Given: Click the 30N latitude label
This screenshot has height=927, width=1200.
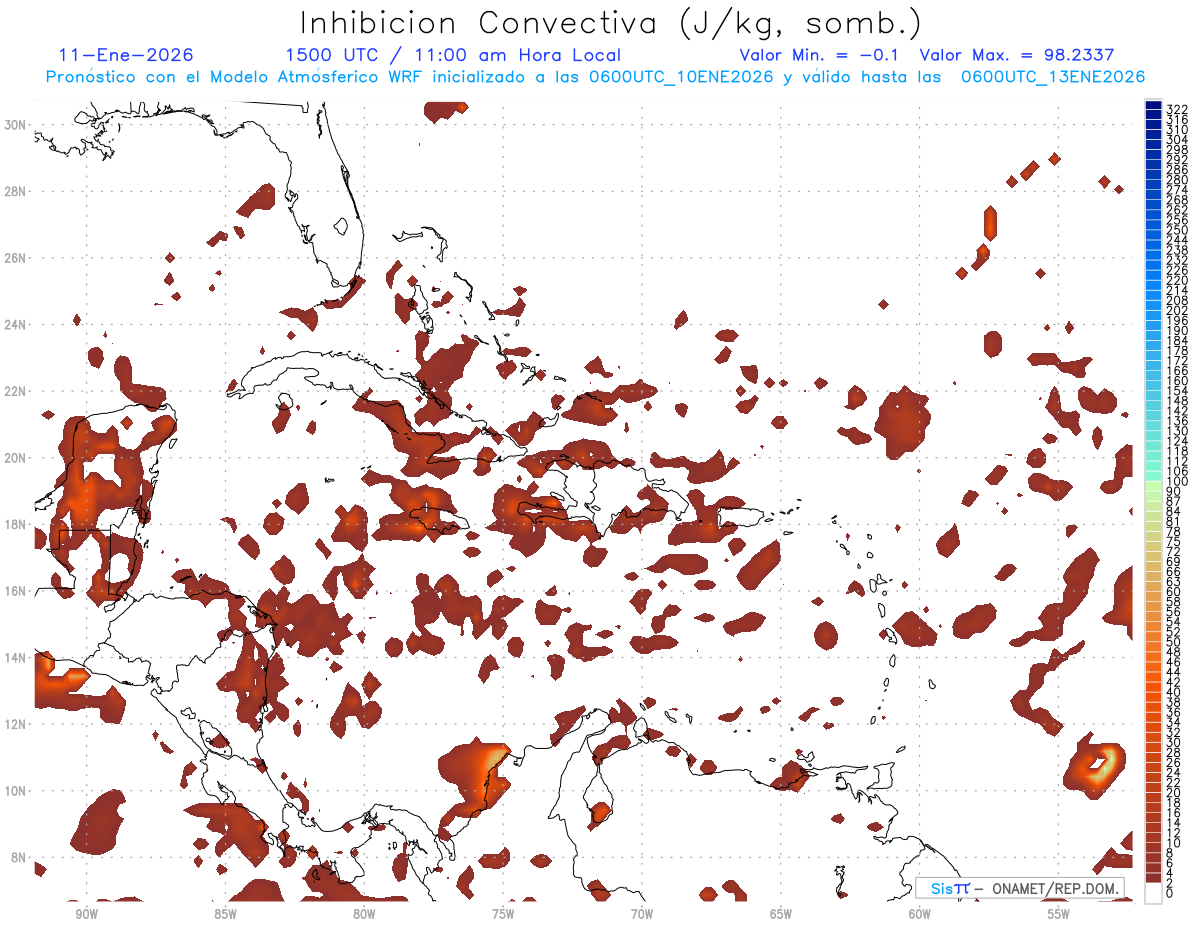Looking at the screenshot, I should 17,124.
